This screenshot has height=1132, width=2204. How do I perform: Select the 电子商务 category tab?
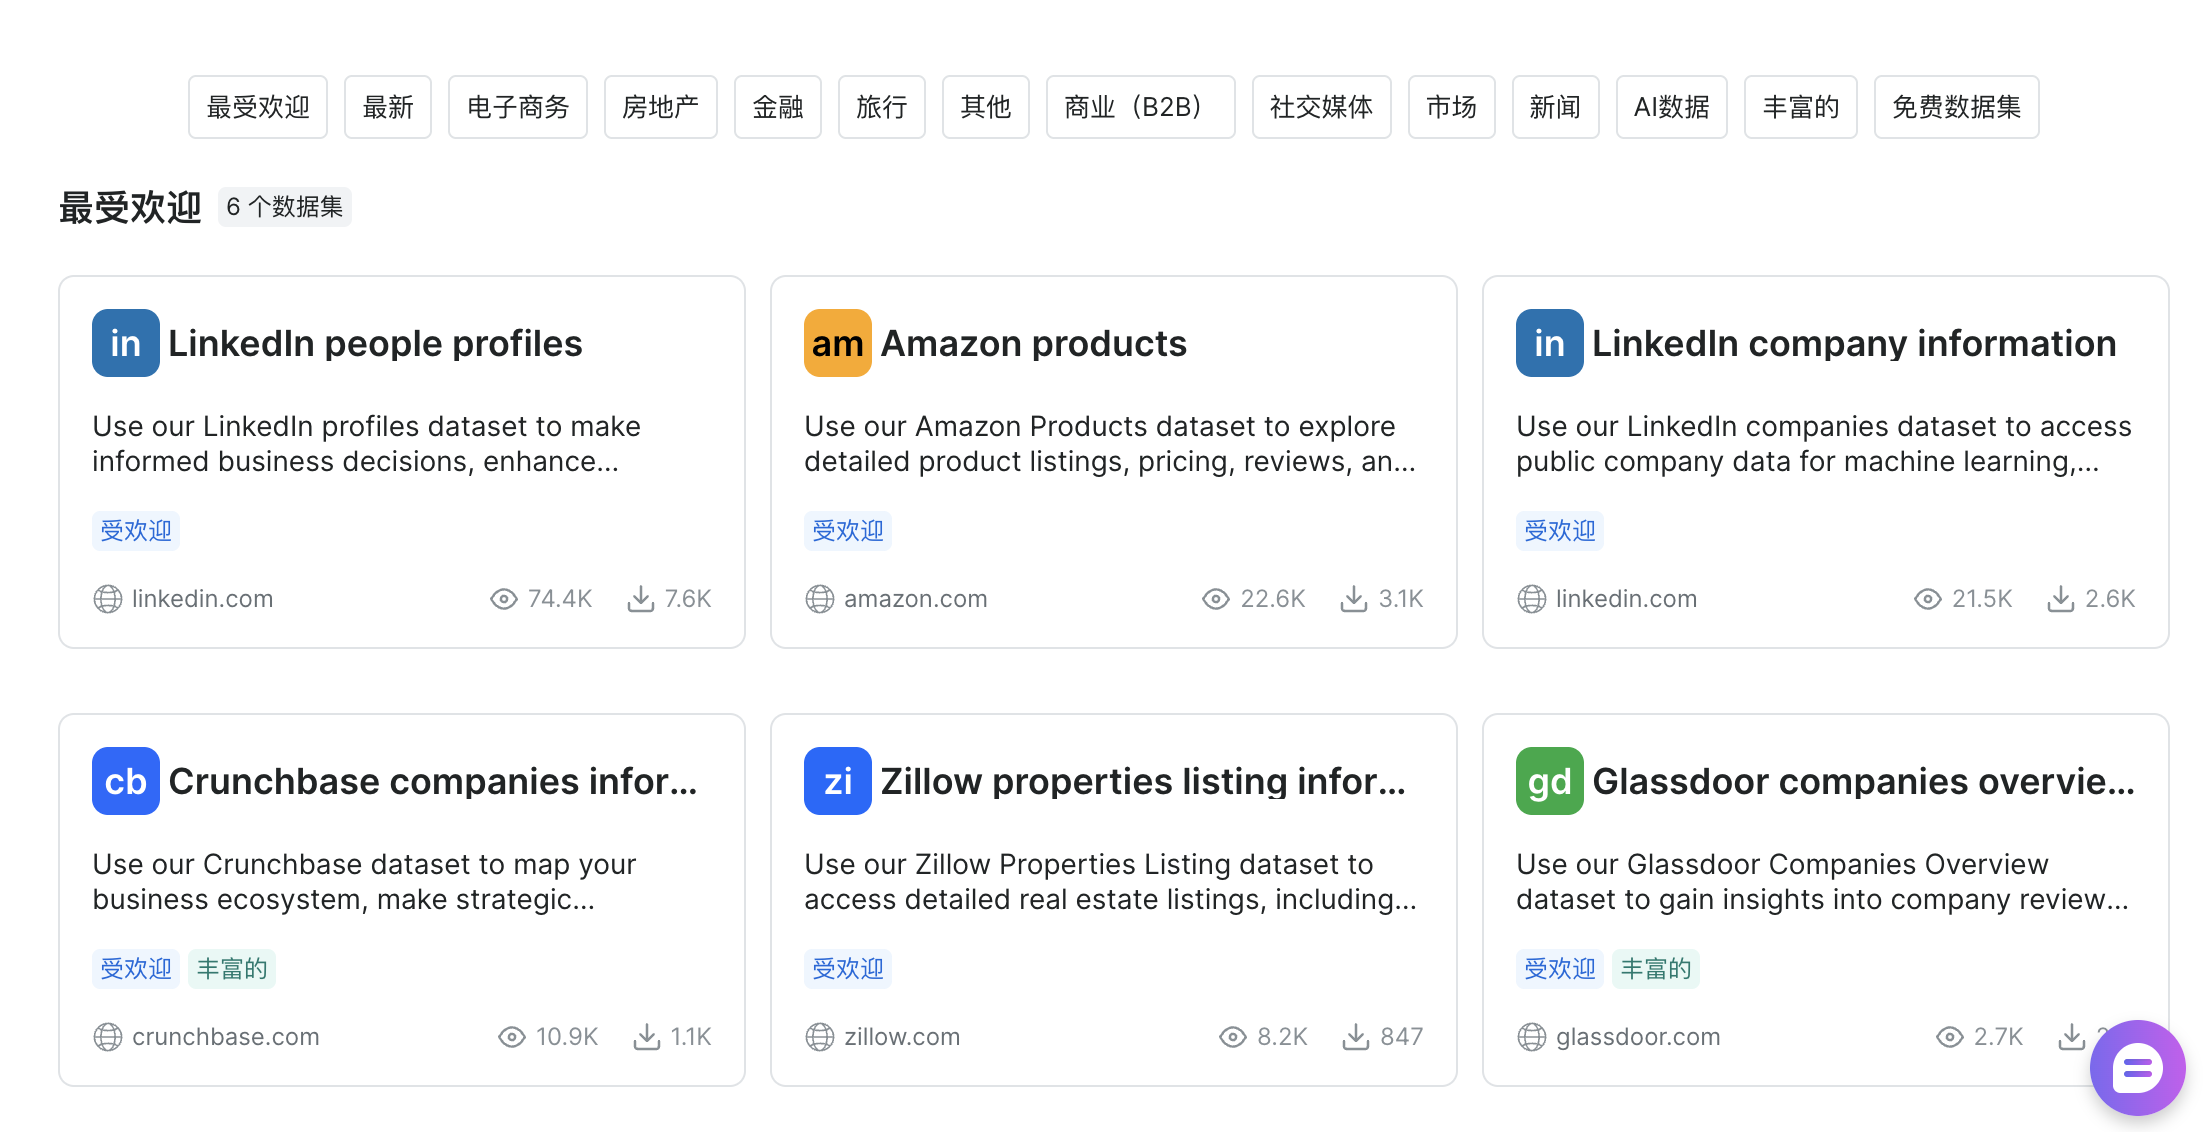[x=517, y=106]
